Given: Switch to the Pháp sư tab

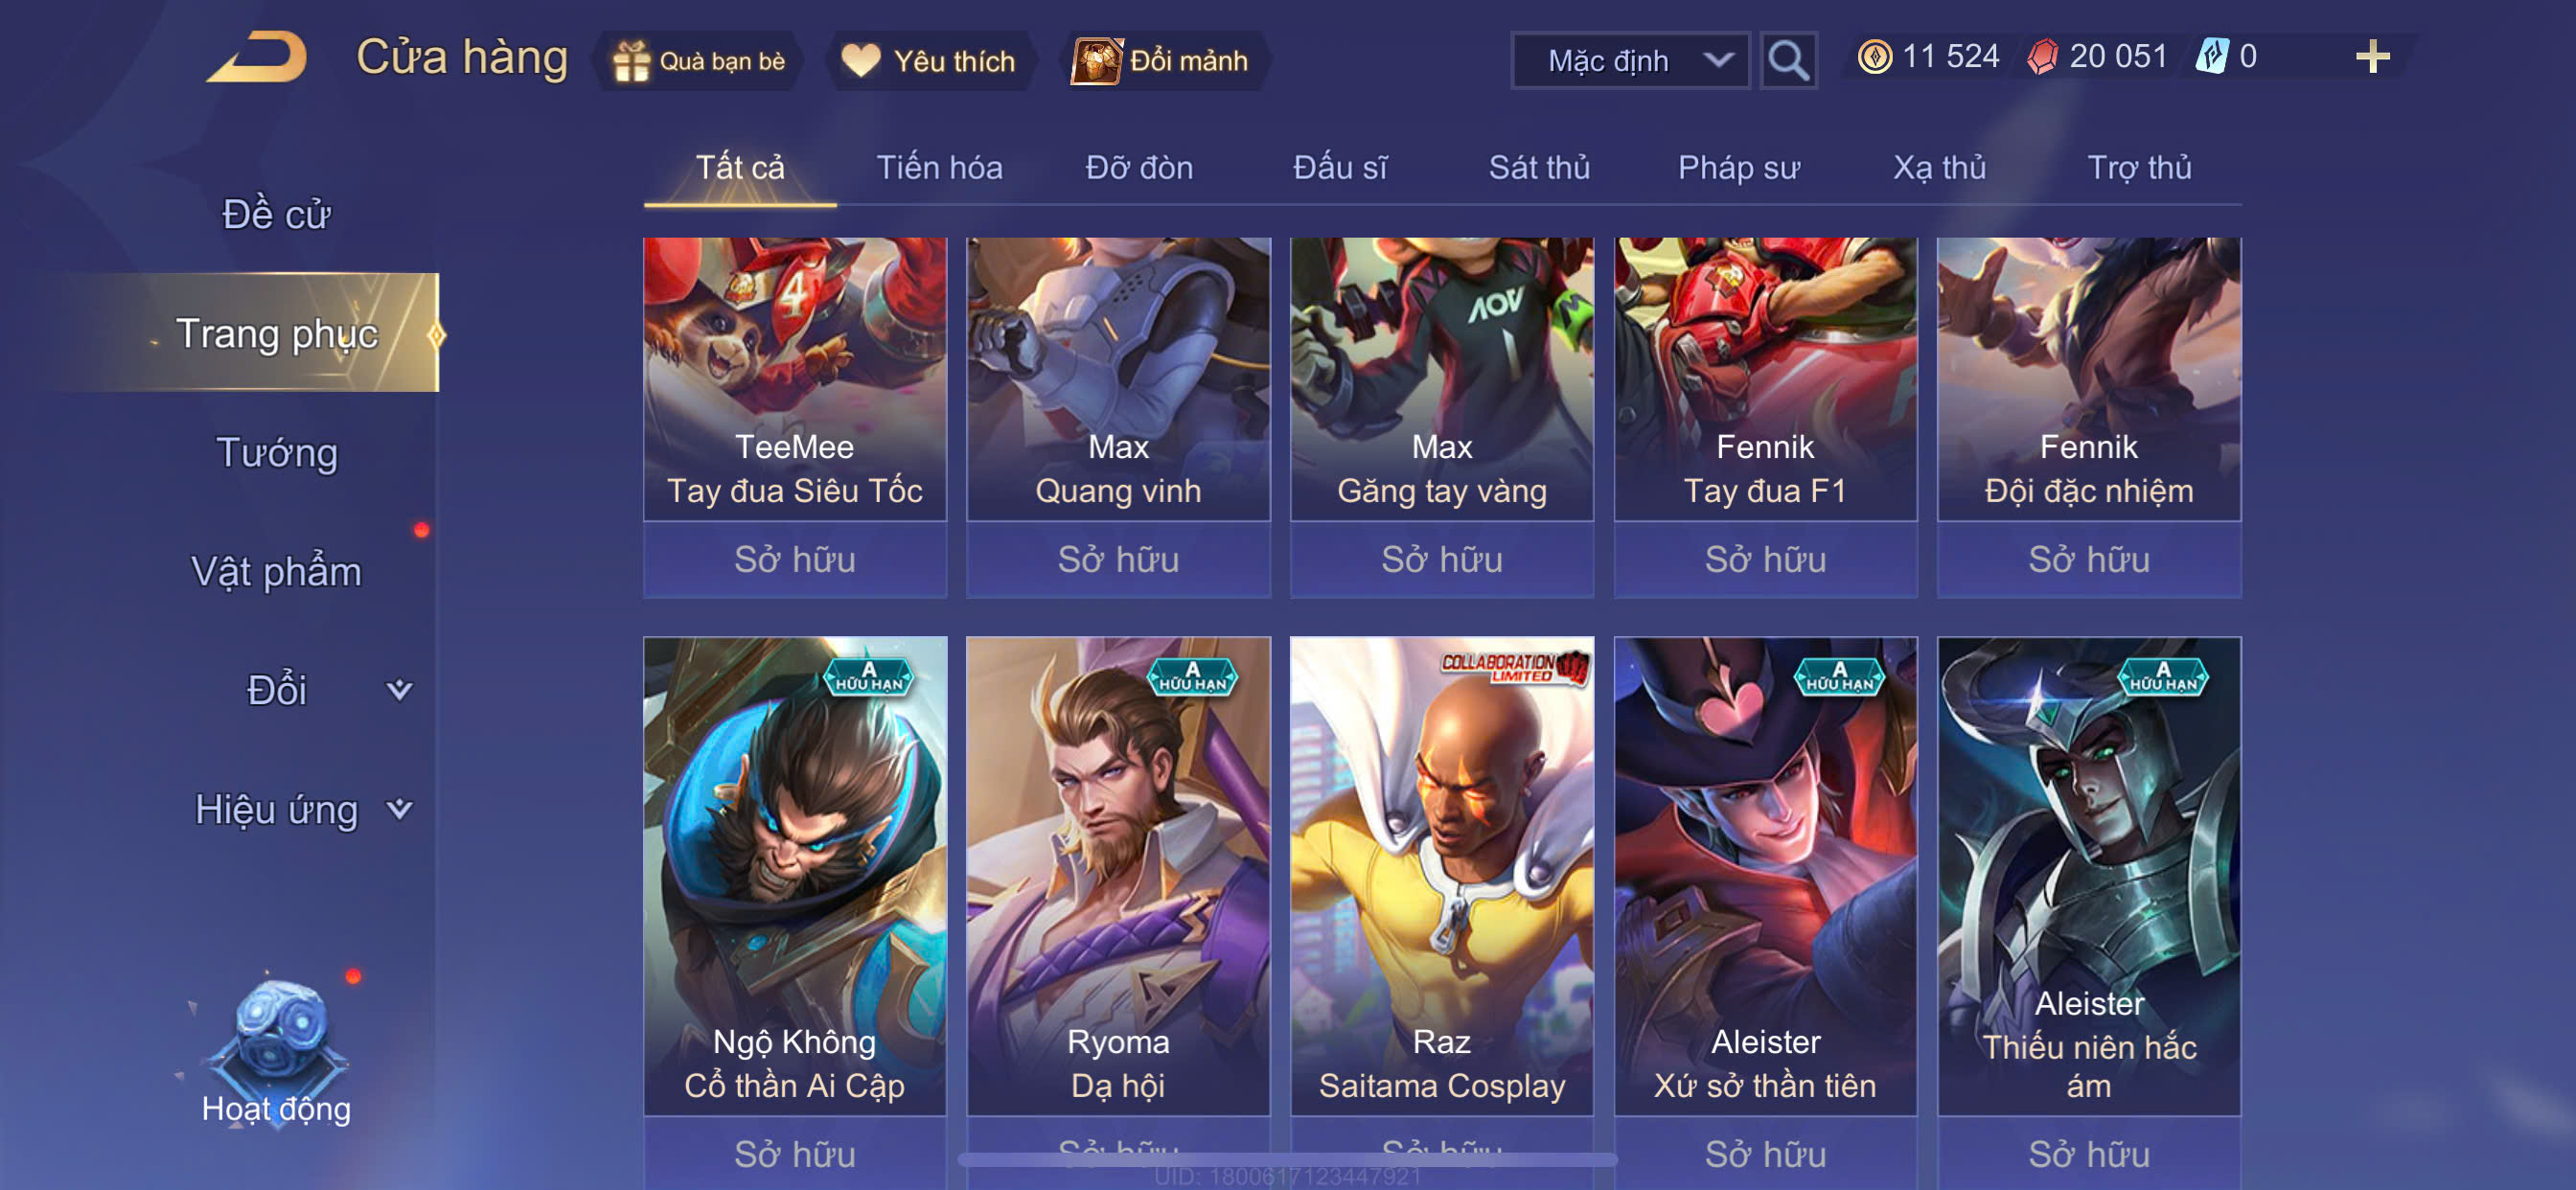Looking at the screenshot, I should [1739, 167].
